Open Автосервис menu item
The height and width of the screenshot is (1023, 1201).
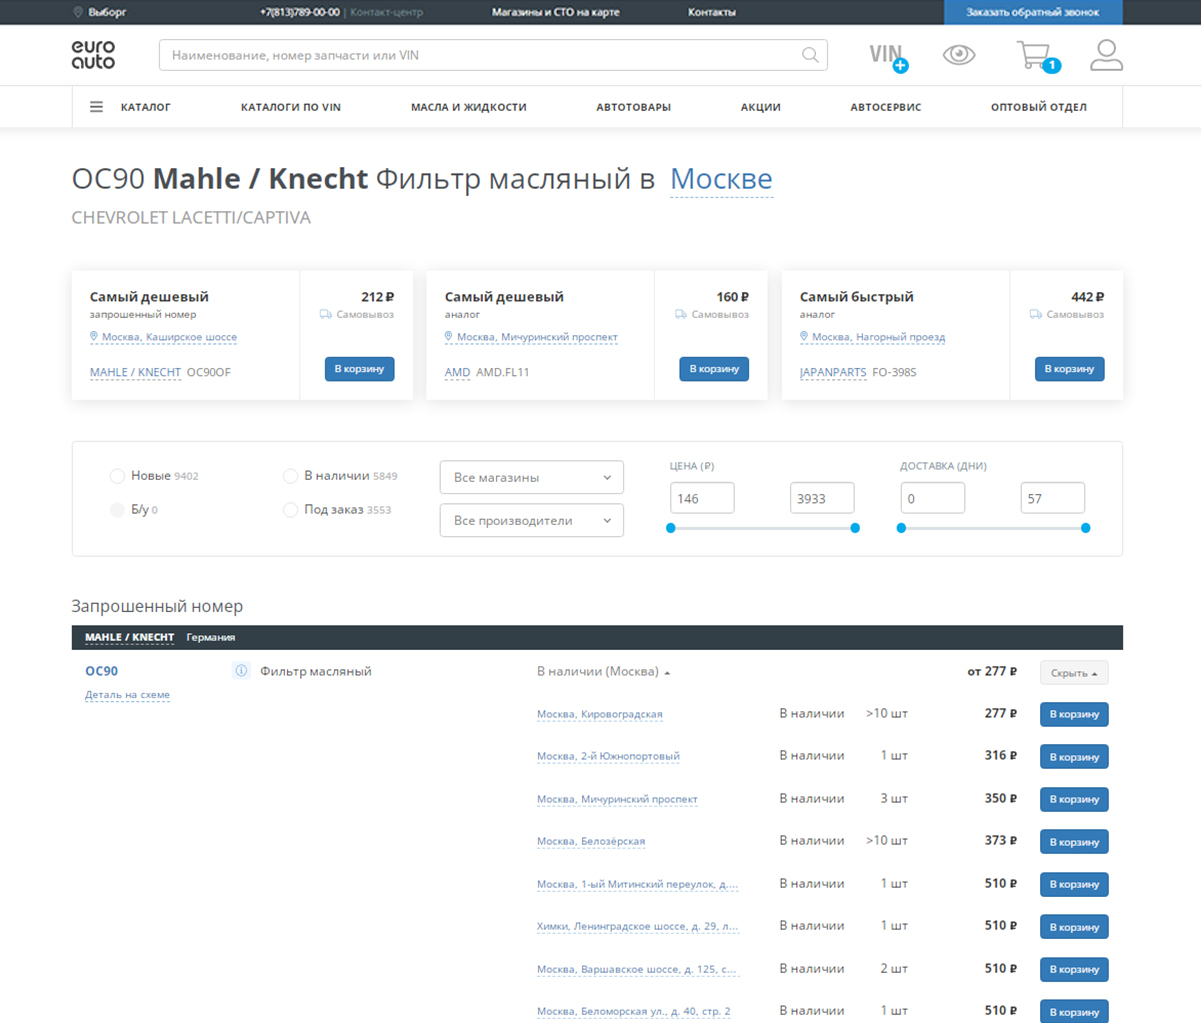tap(886, 107)
